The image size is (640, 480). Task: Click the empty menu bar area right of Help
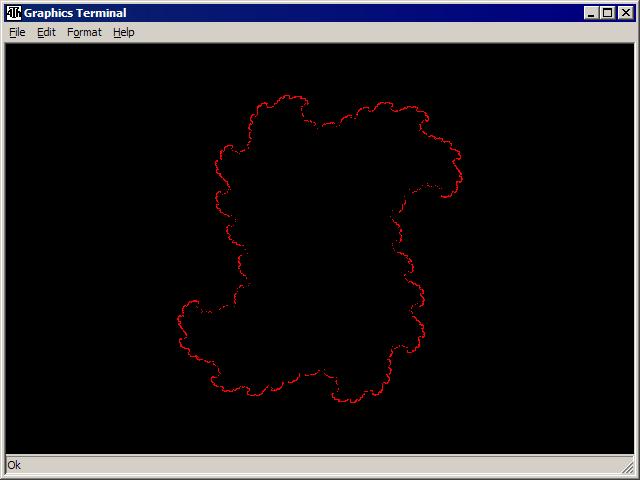pos(380,32)
